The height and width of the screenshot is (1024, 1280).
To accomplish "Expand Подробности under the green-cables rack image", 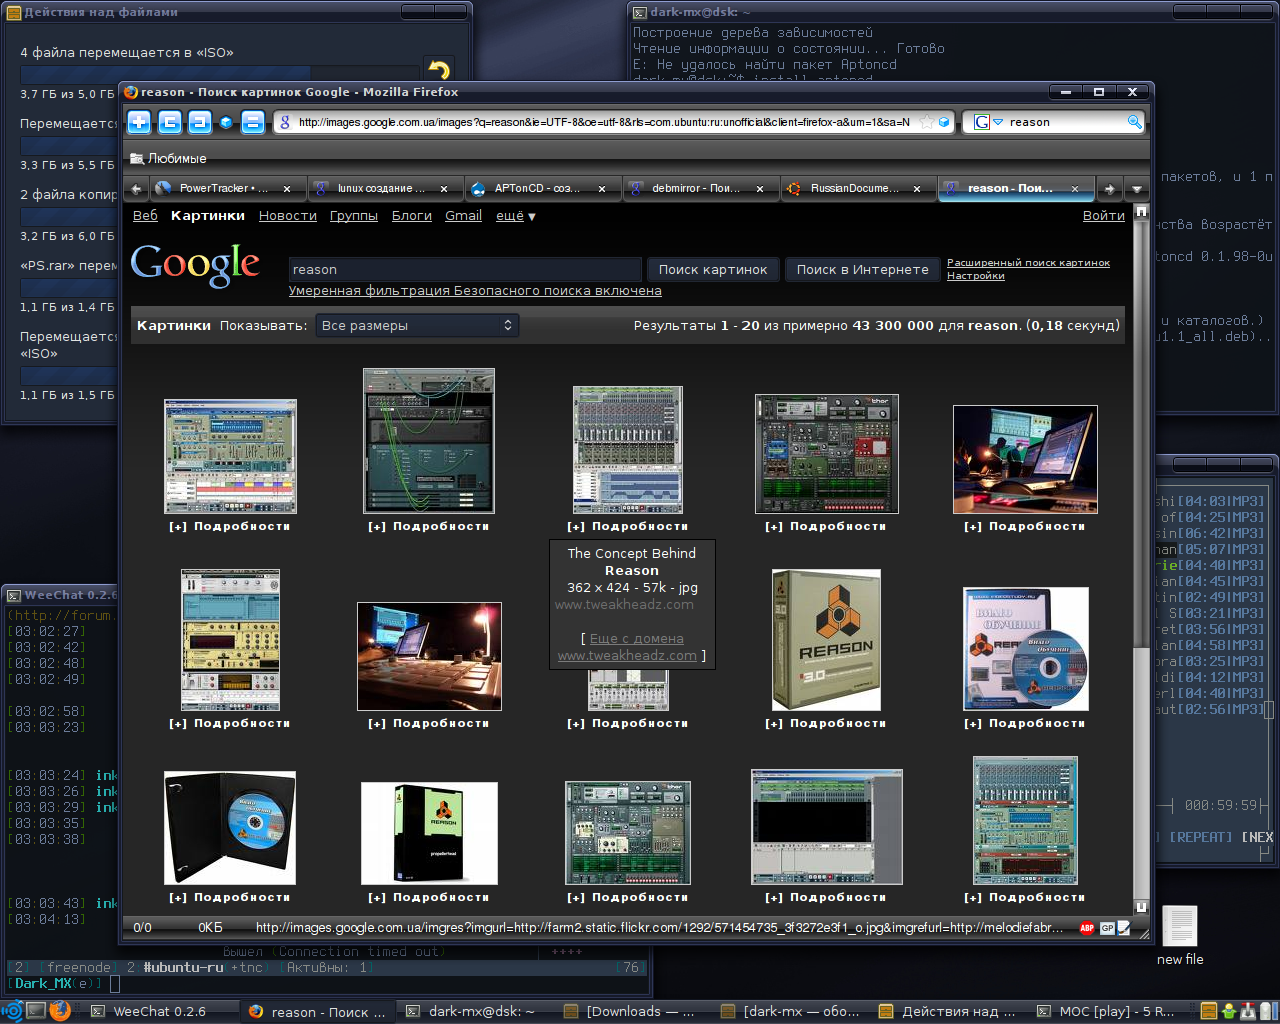I will pos(429,526).
